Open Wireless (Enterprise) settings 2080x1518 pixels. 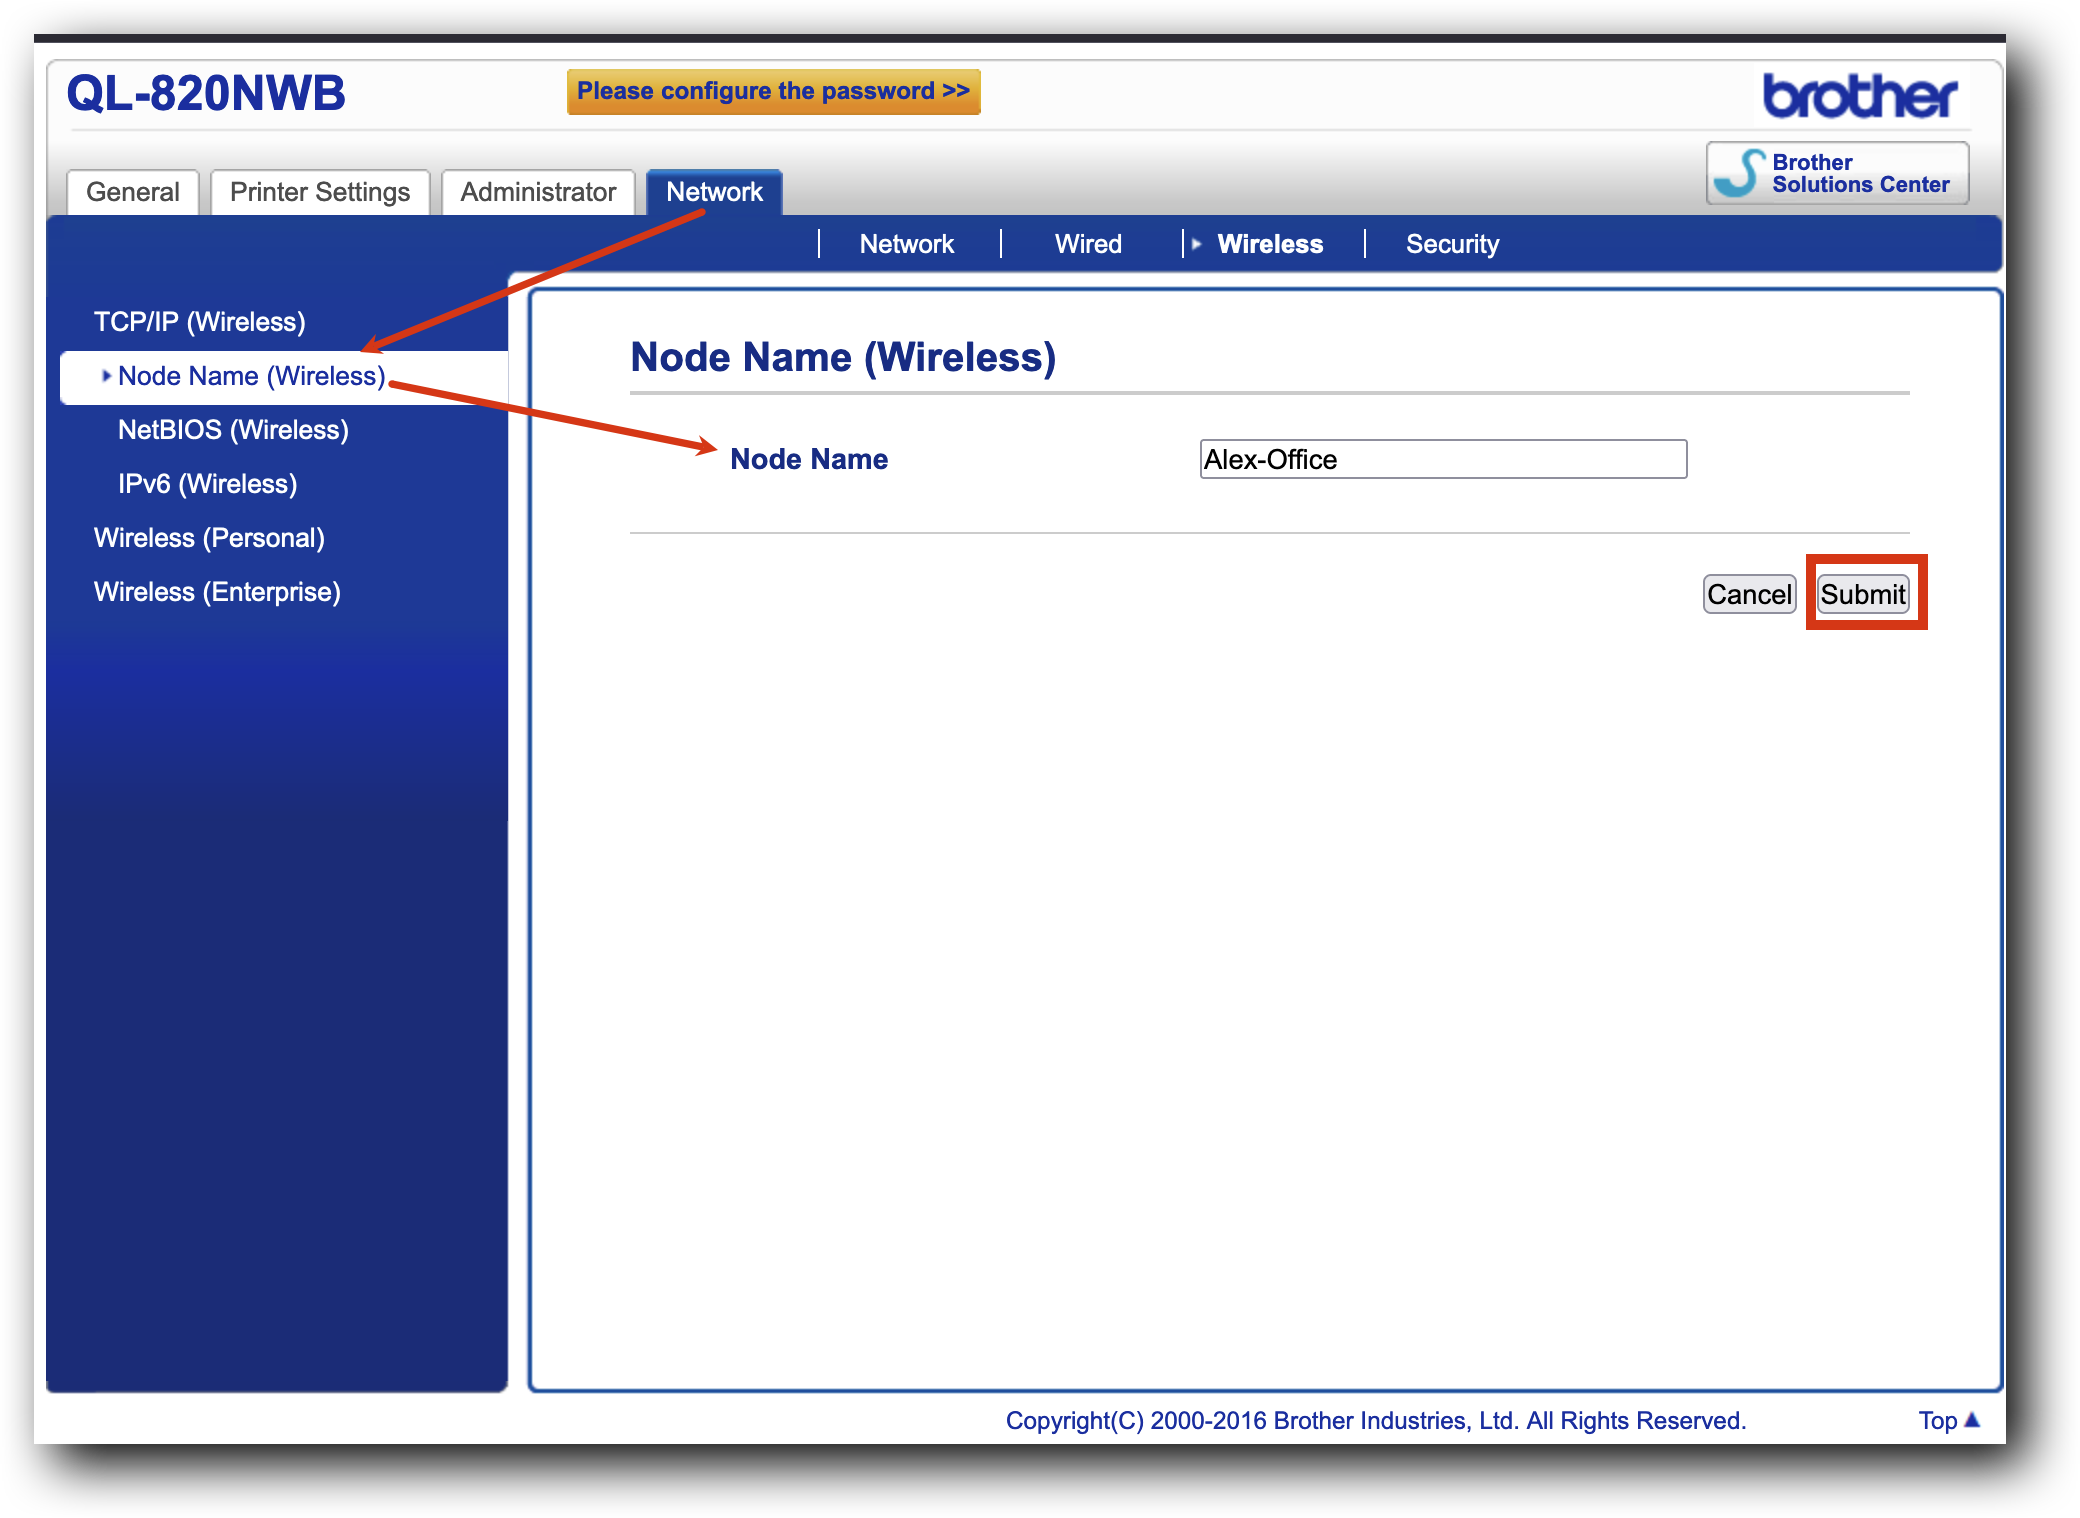coord(217,592)
